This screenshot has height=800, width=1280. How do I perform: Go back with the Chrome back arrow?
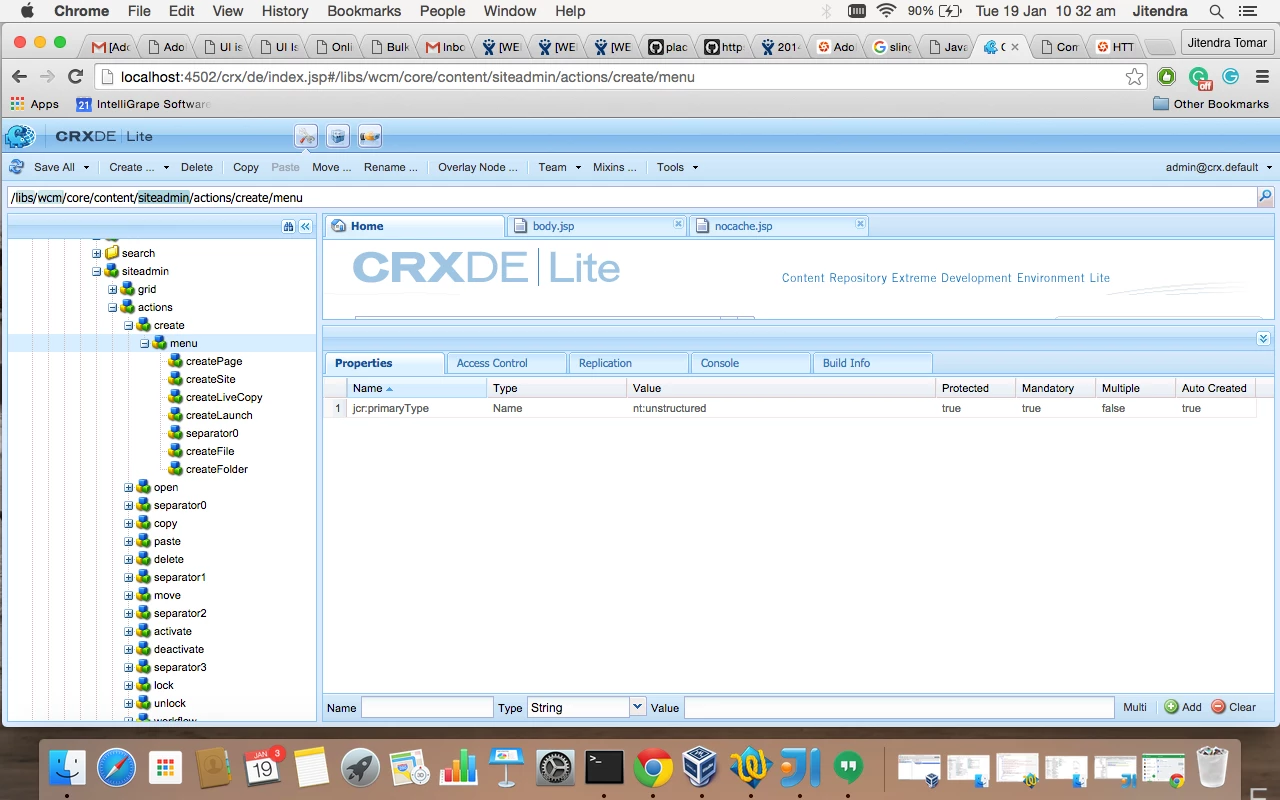pyautogui.click(x=19, y=77)
